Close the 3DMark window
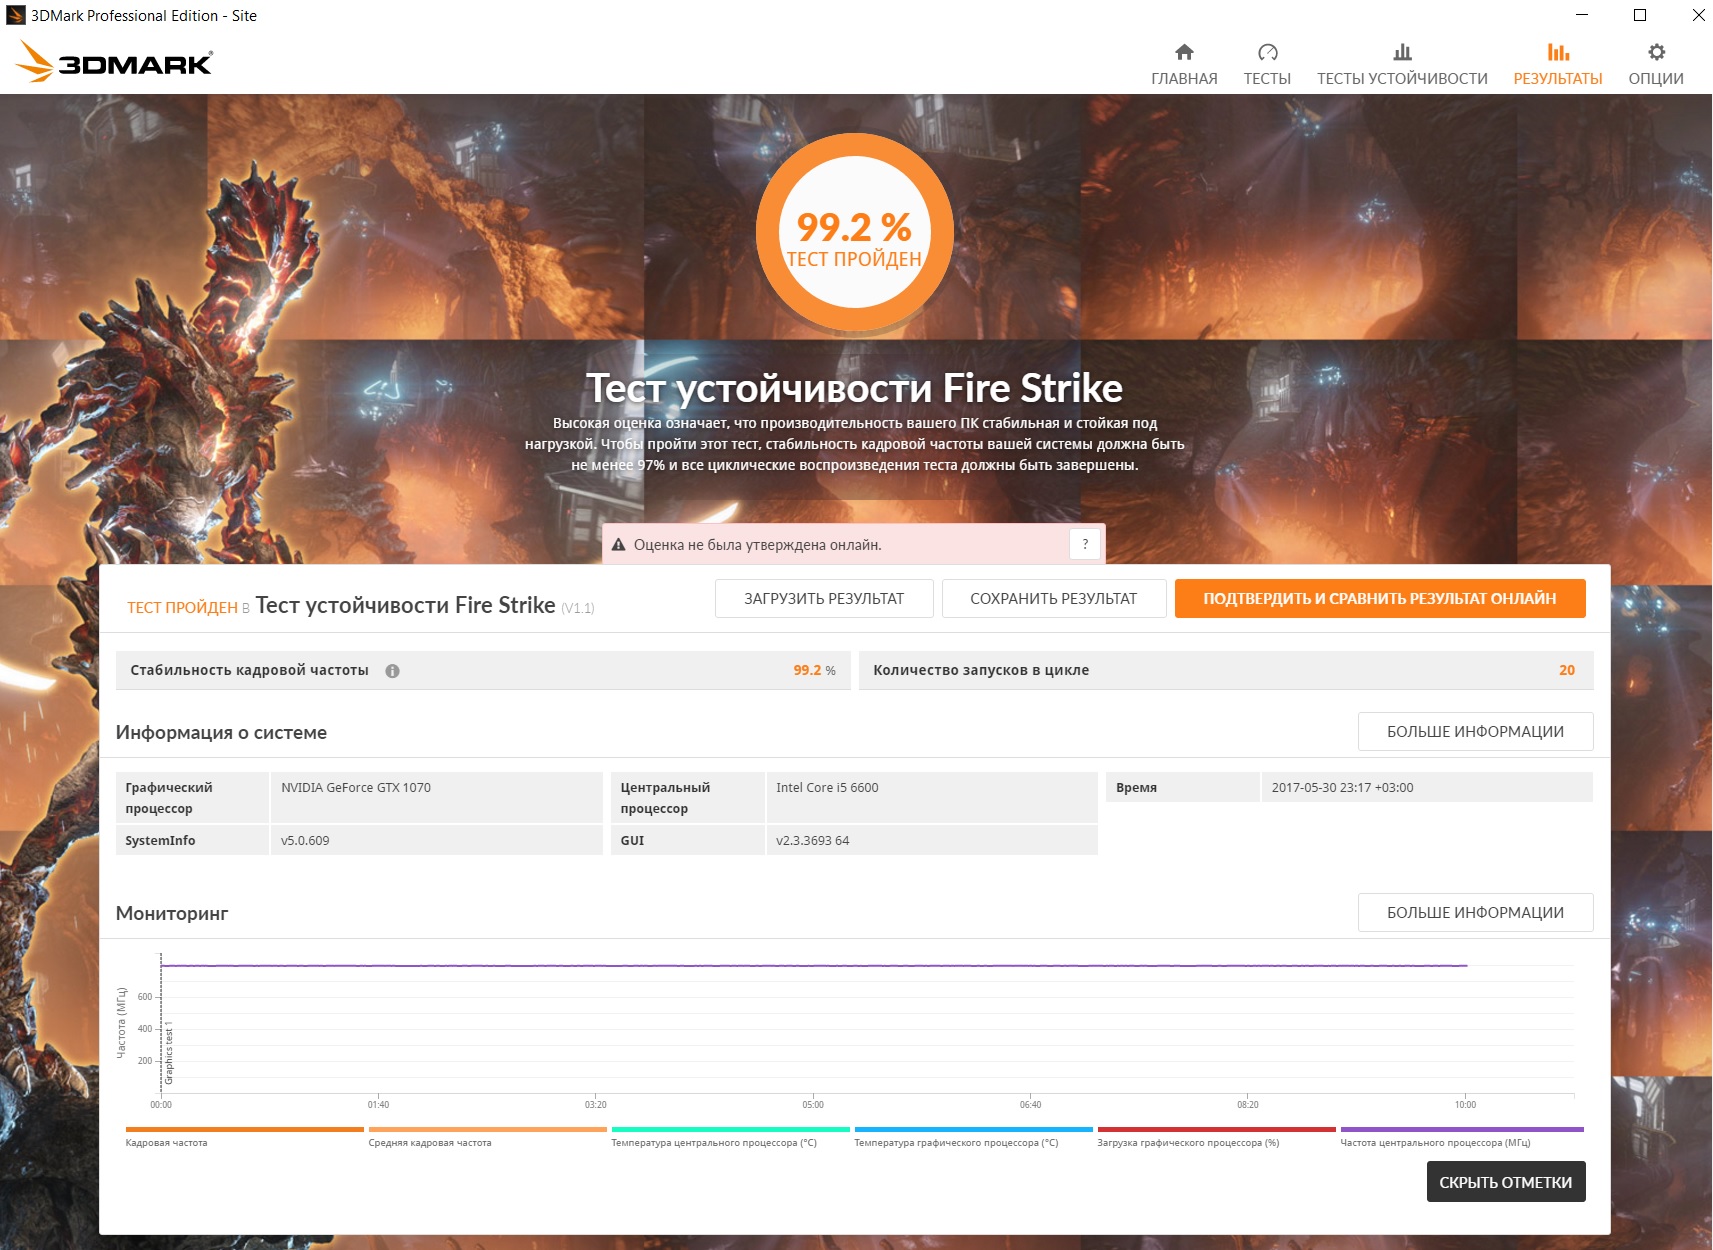This screenshot has height=1250, width=1713. (x=1698, y=15)
